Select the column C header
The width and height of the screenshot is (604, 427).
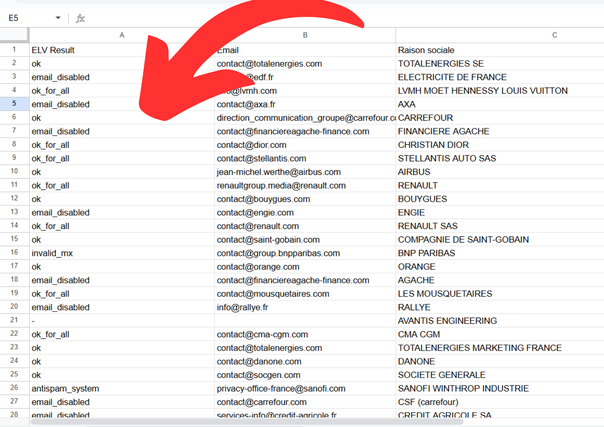(x=500, y=35)
